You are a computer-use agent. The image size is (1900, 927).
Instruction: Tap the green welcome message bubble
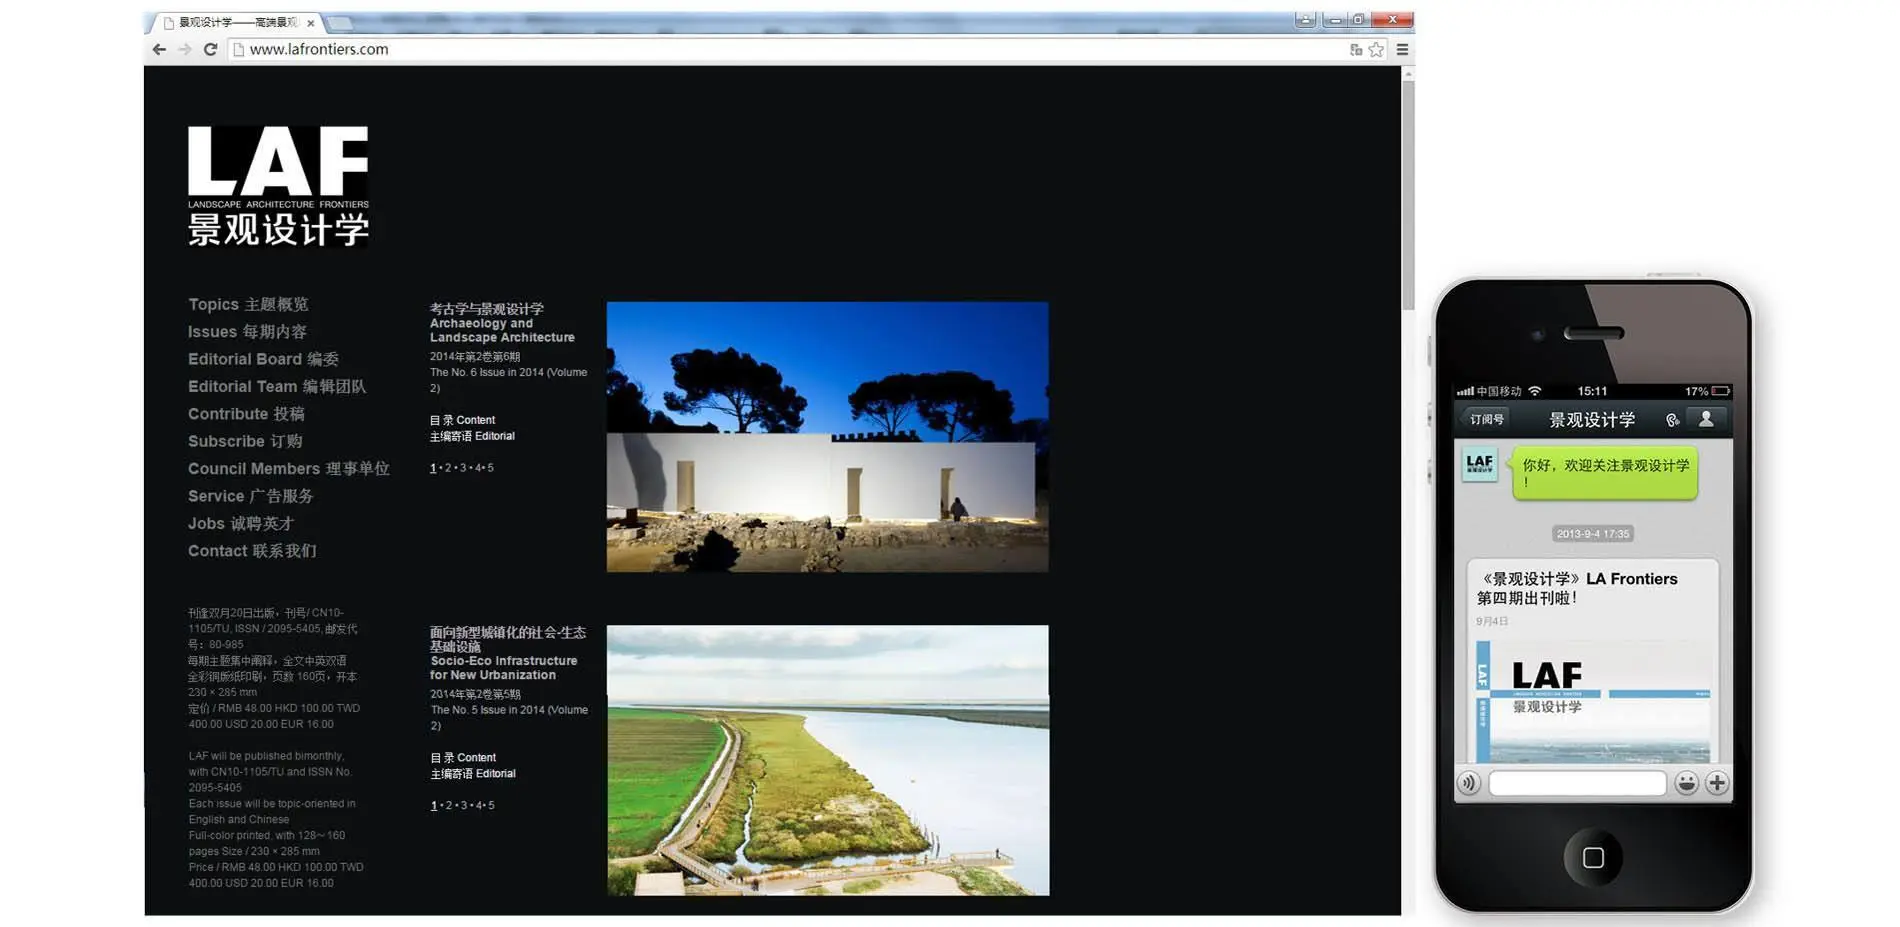pyautogui.click(x=1603, y=472)
